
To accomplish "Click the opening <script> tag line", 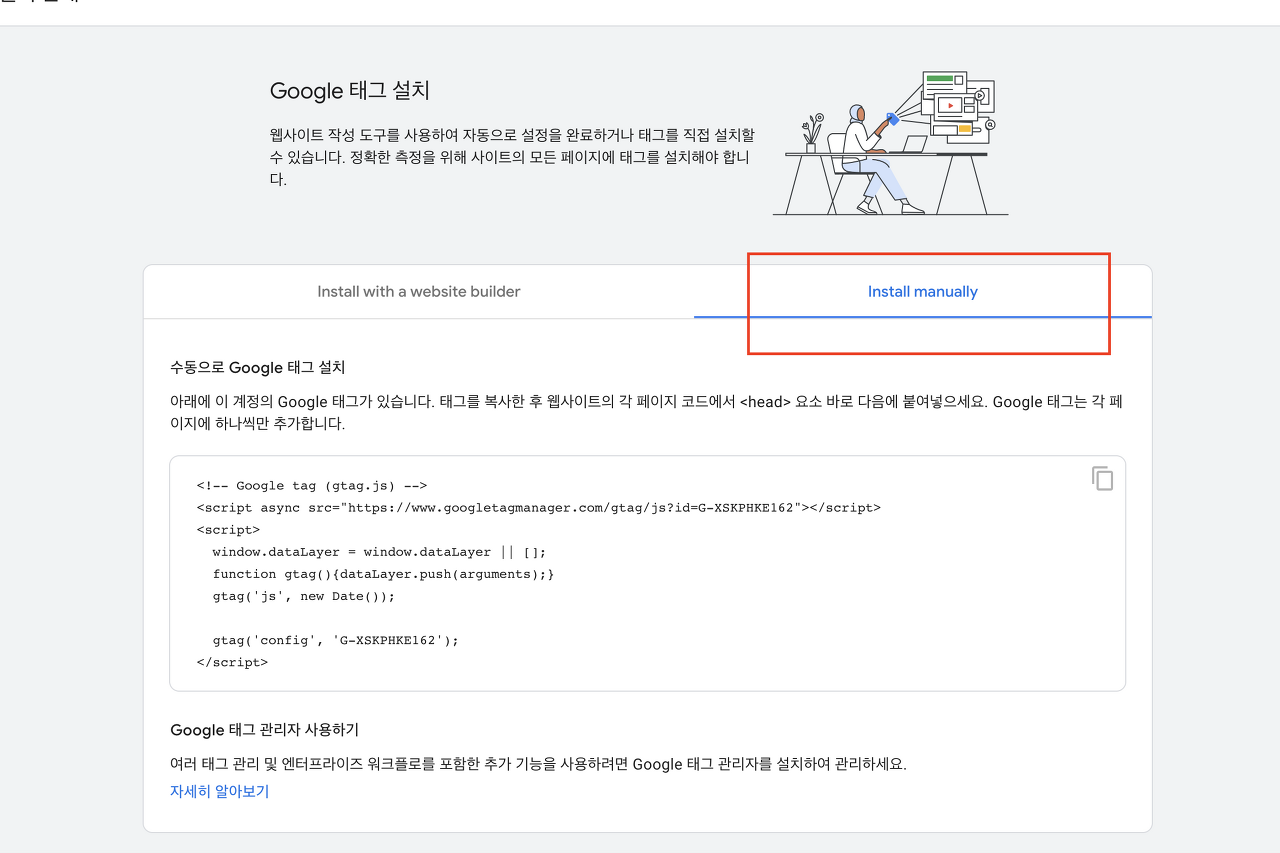I will (x=229, y=530).
